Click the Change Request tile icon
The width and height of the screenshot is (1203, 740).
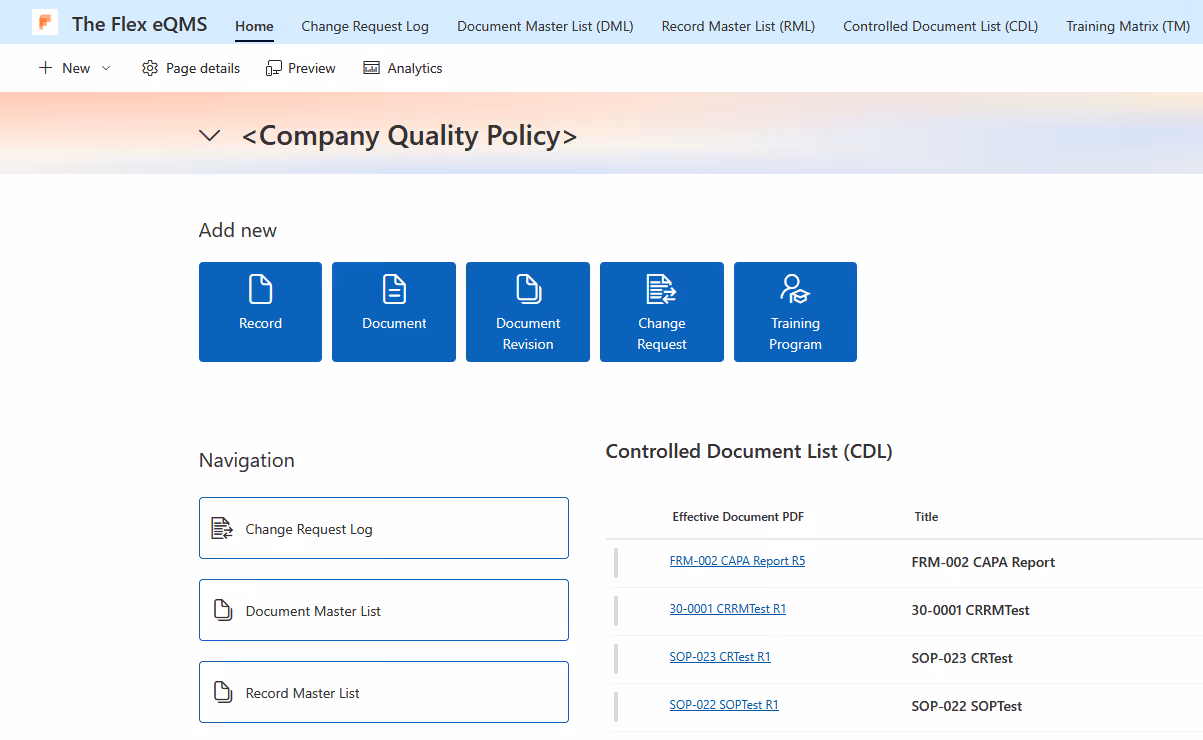(661, 289)
